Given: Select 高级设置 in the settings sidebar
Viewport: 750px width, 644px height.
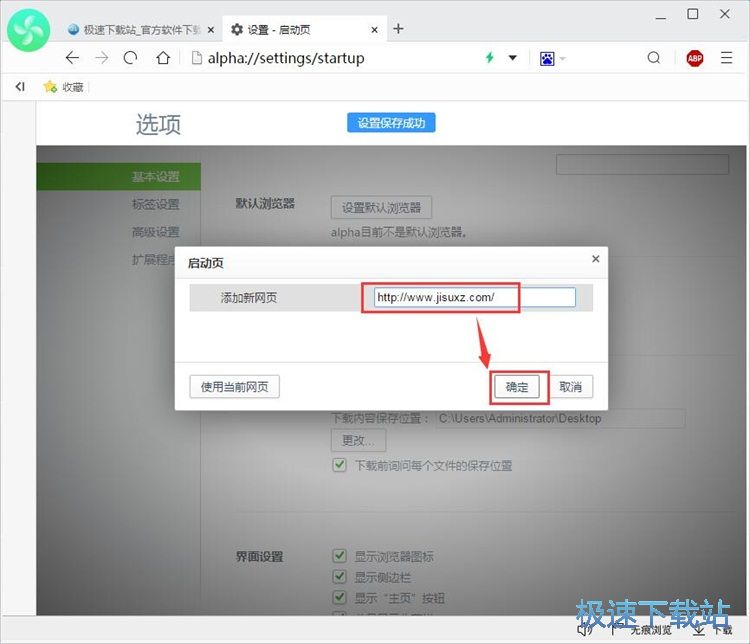Looking at the screenshot, I should tap(155, 232).
